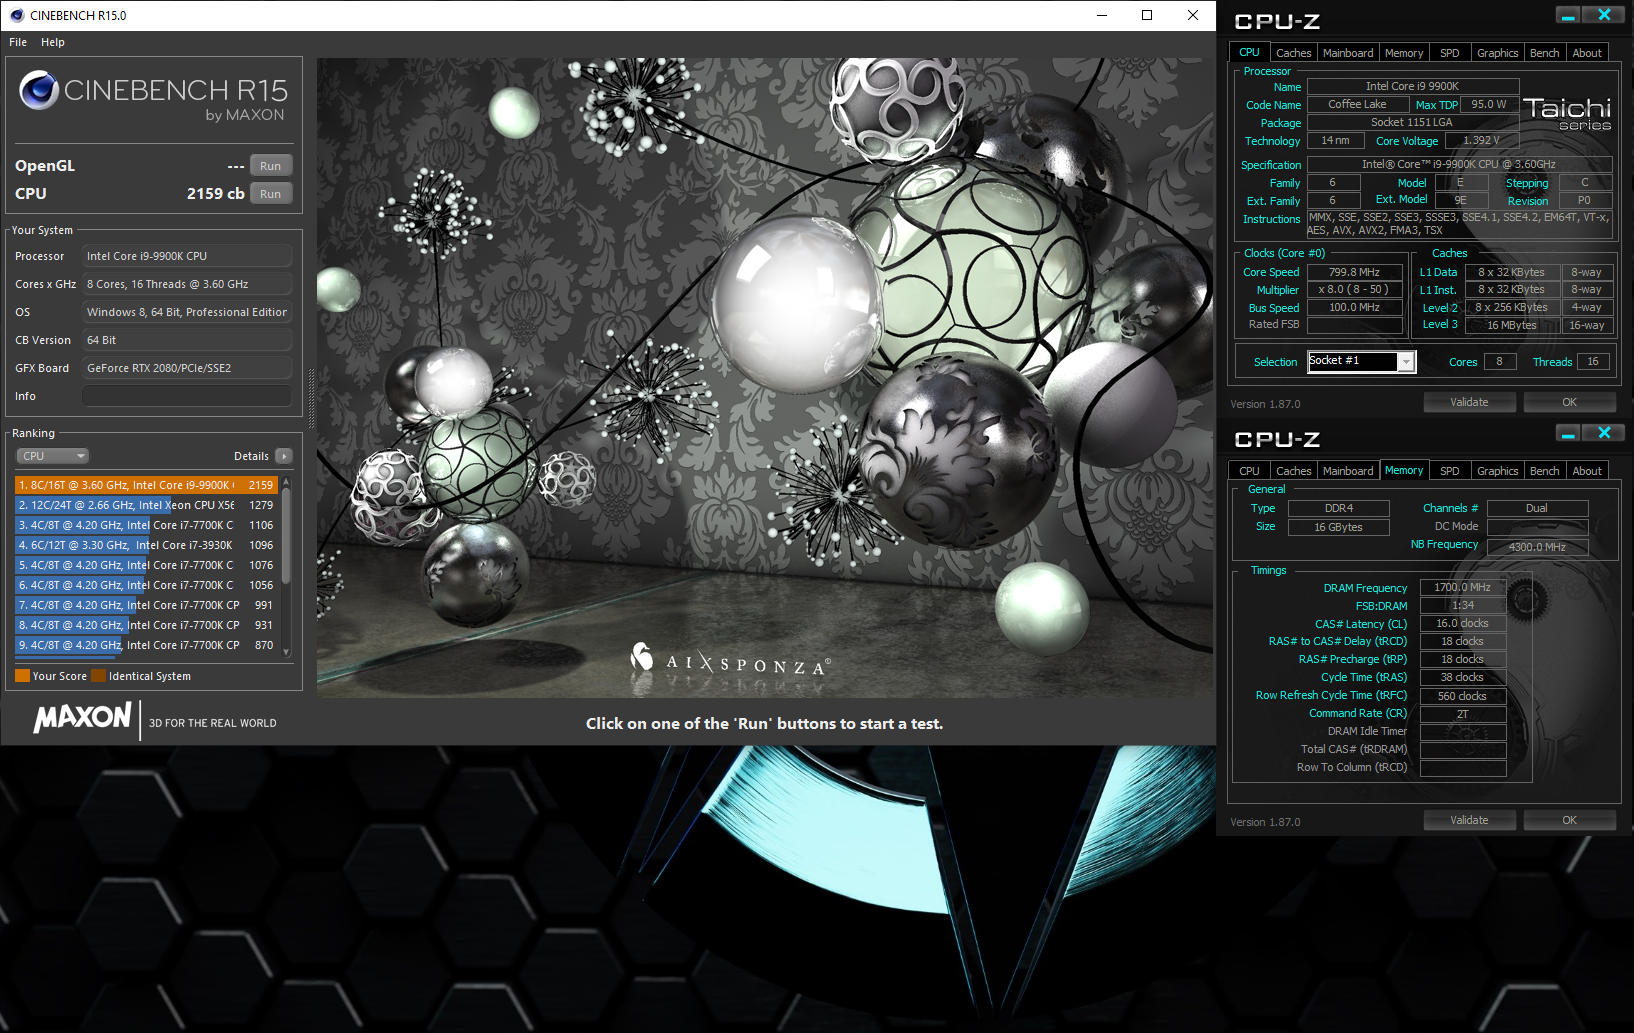Open the Socket #1 selection dropdown
This screenshot has width=1634, height=1033.
click(x=1406, y=362)
